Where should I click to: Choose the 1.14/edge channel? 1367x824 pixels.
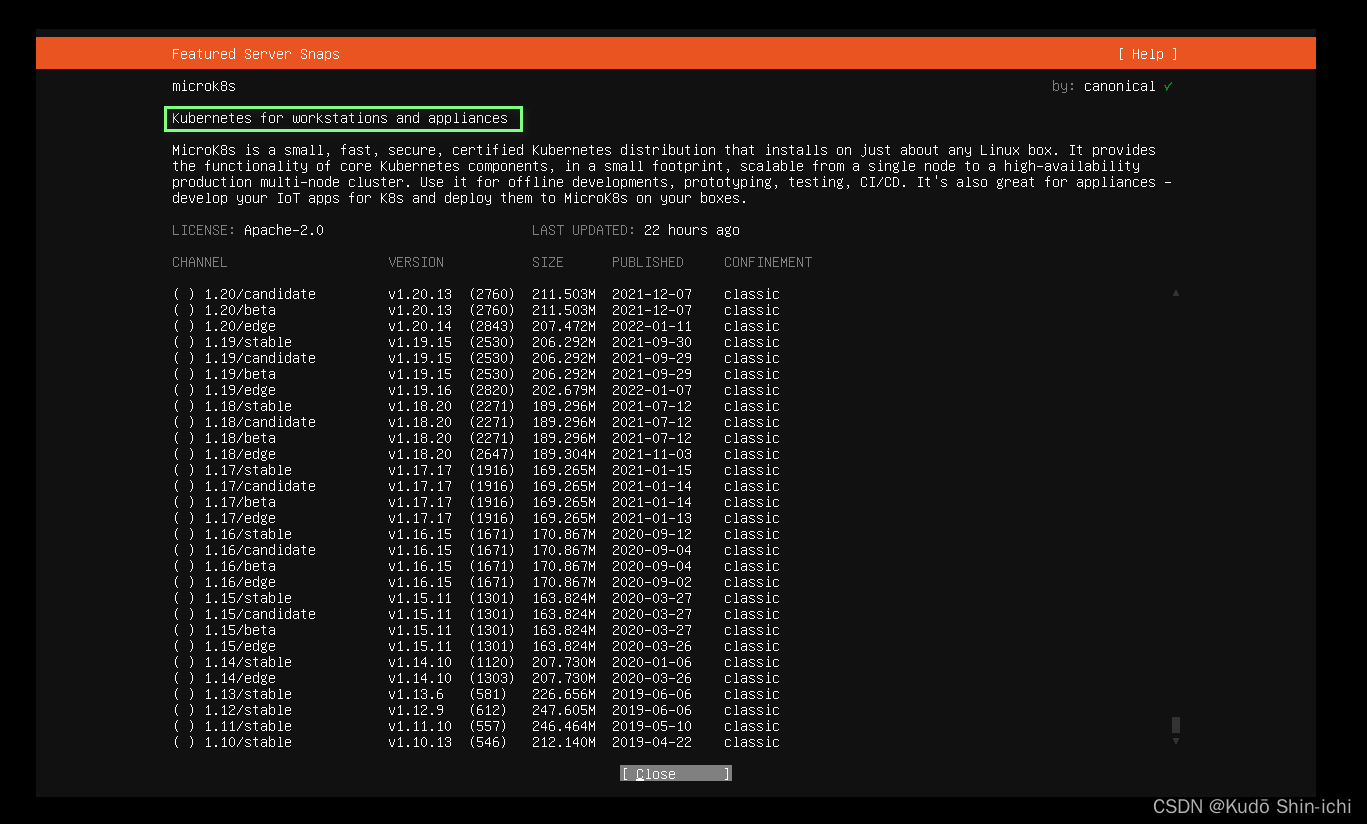pos(476,678)
